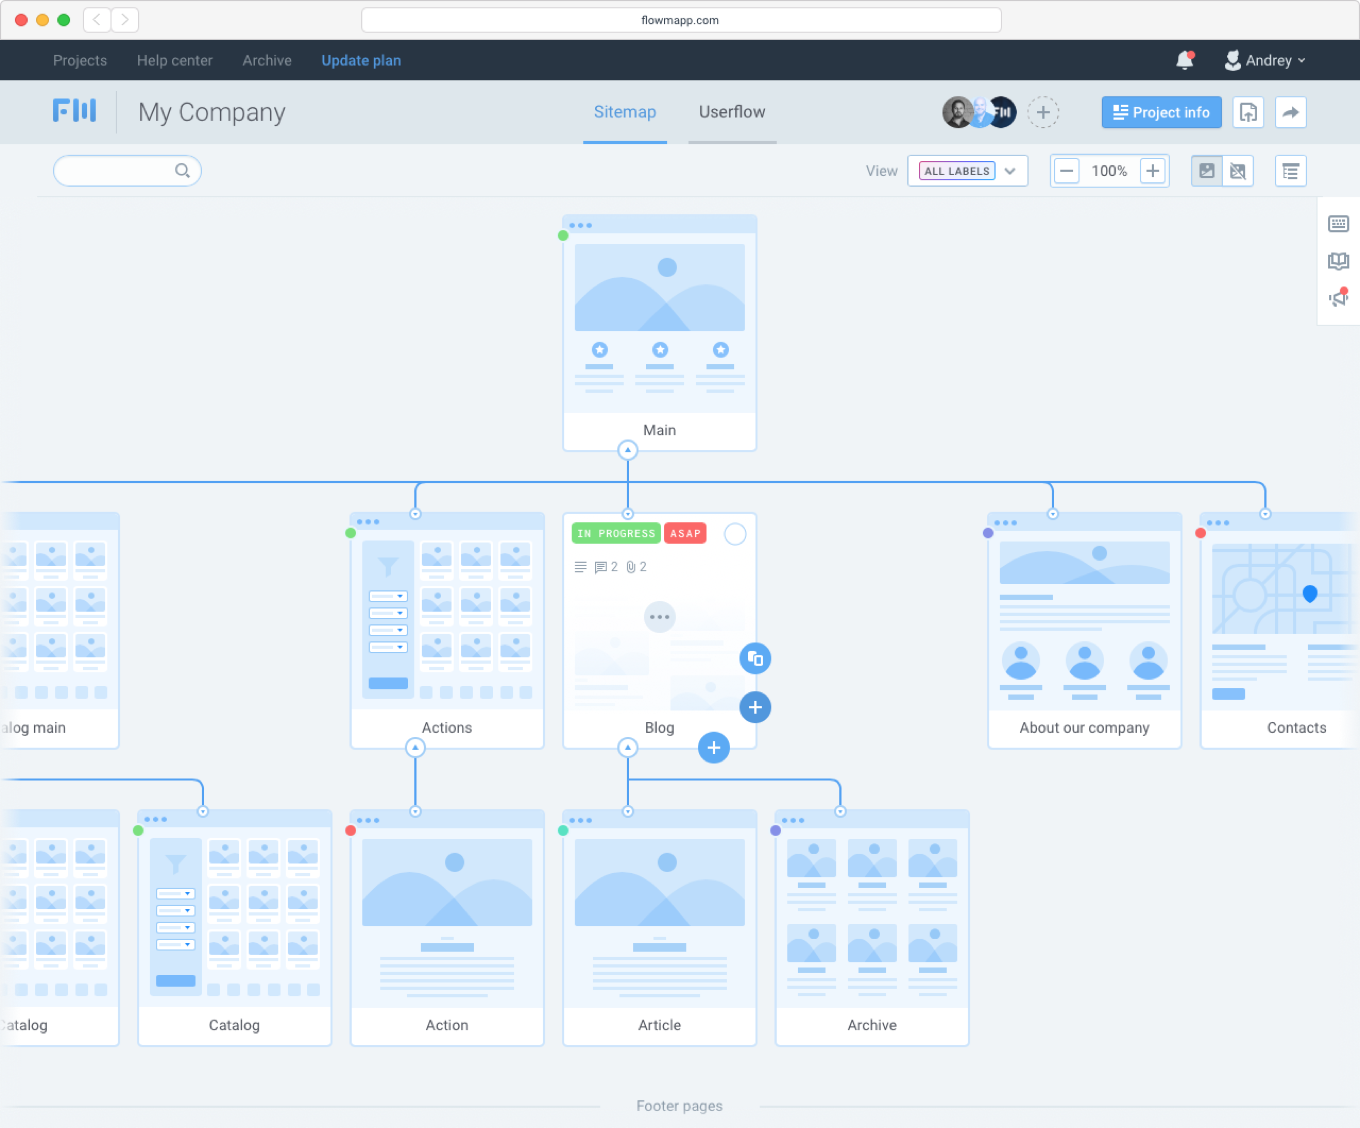Open the Actions page options dots
This screenshot has height=1128, width=1360.
coord(368,522)
